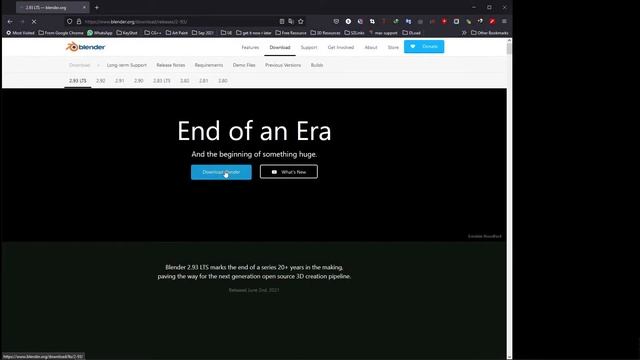
Task: Open the Pocket icon in toolbar
Action: pos(336,21)
